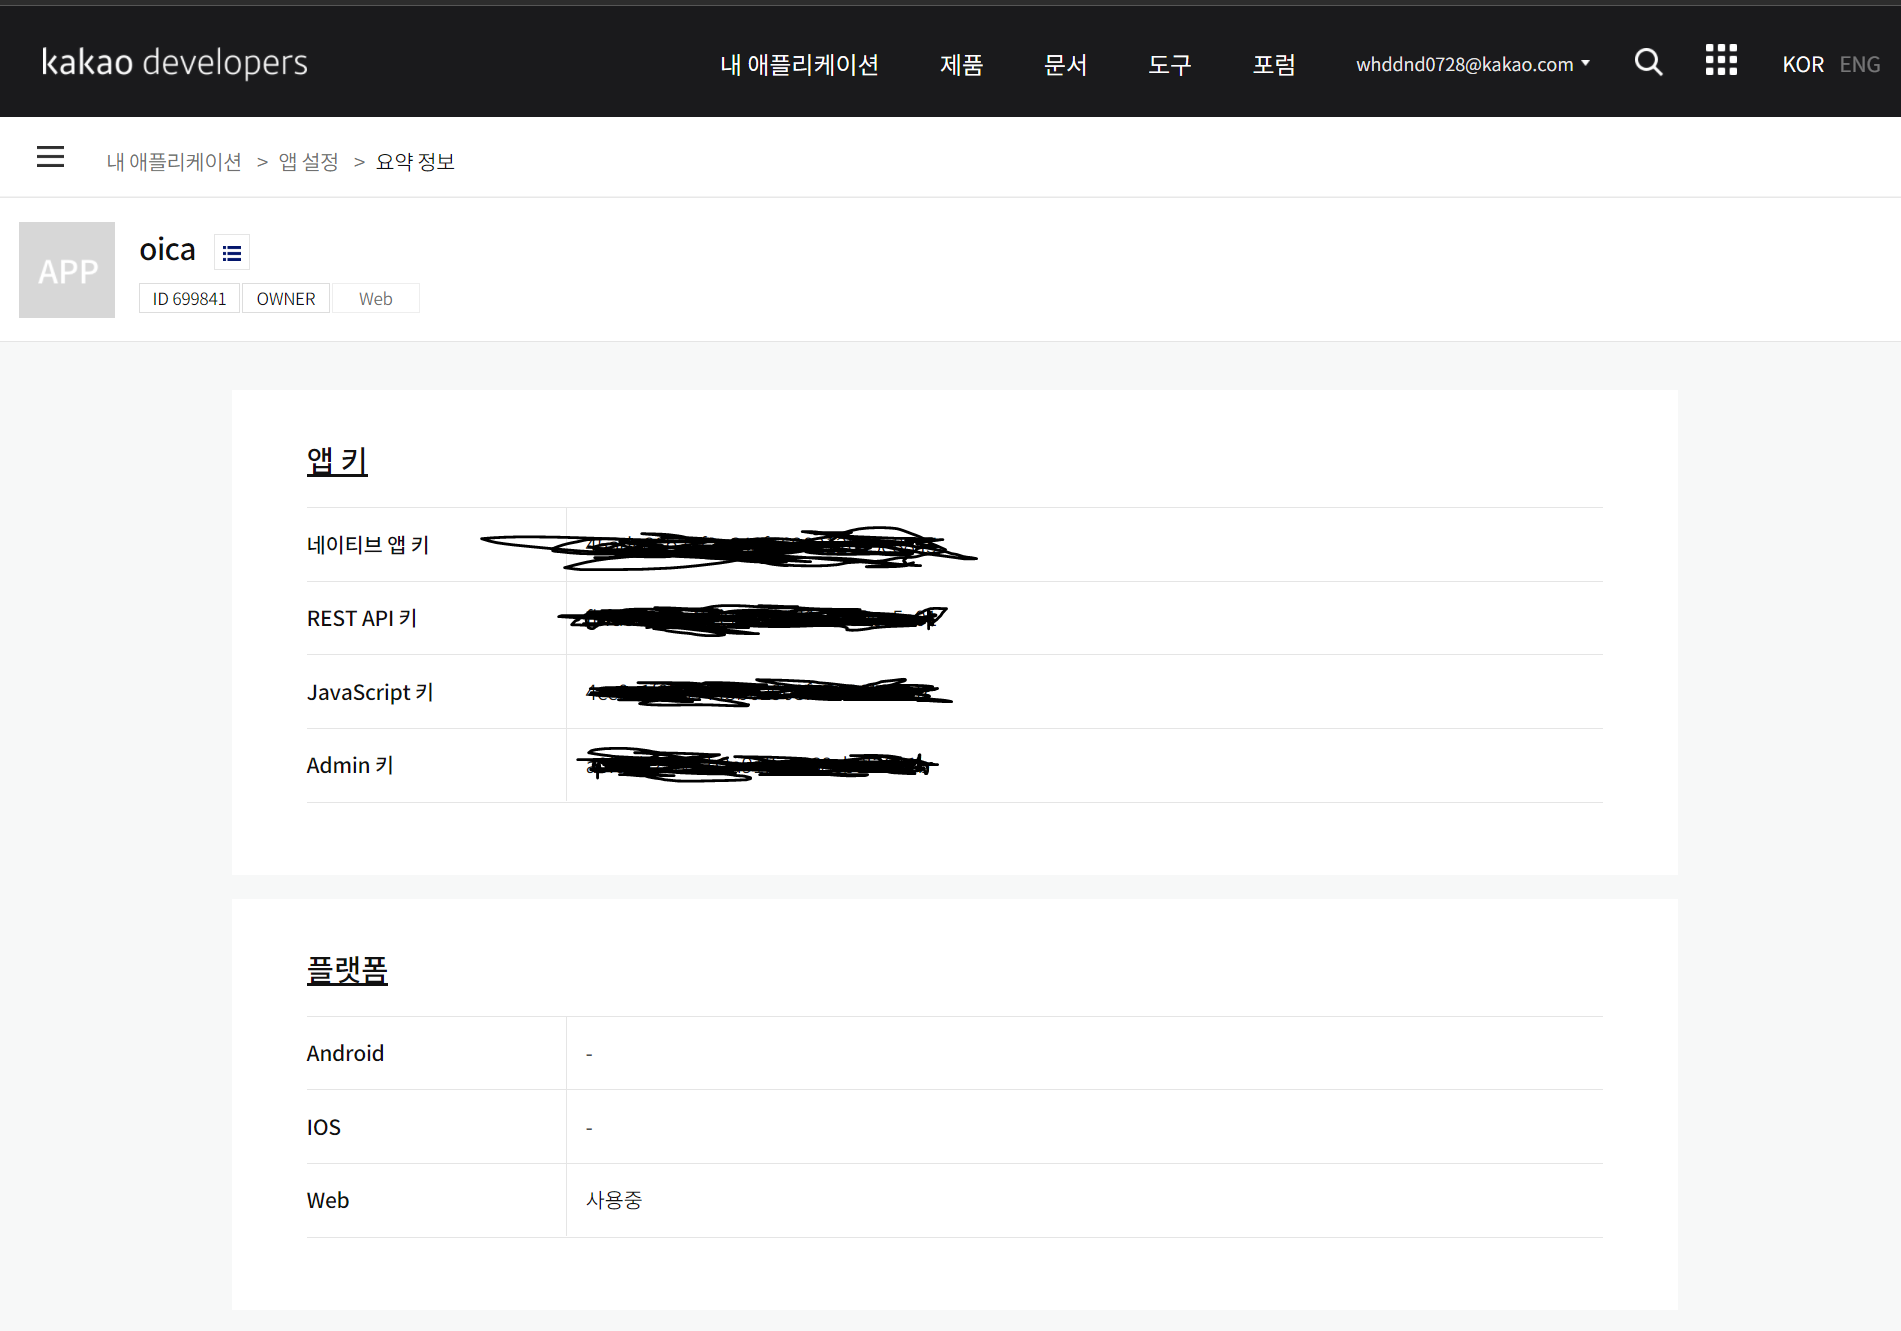The height and width of the screenshot is (1331, 1901).
Task: Open the 플랫폼 section heading link
Action: coord(347,970)
